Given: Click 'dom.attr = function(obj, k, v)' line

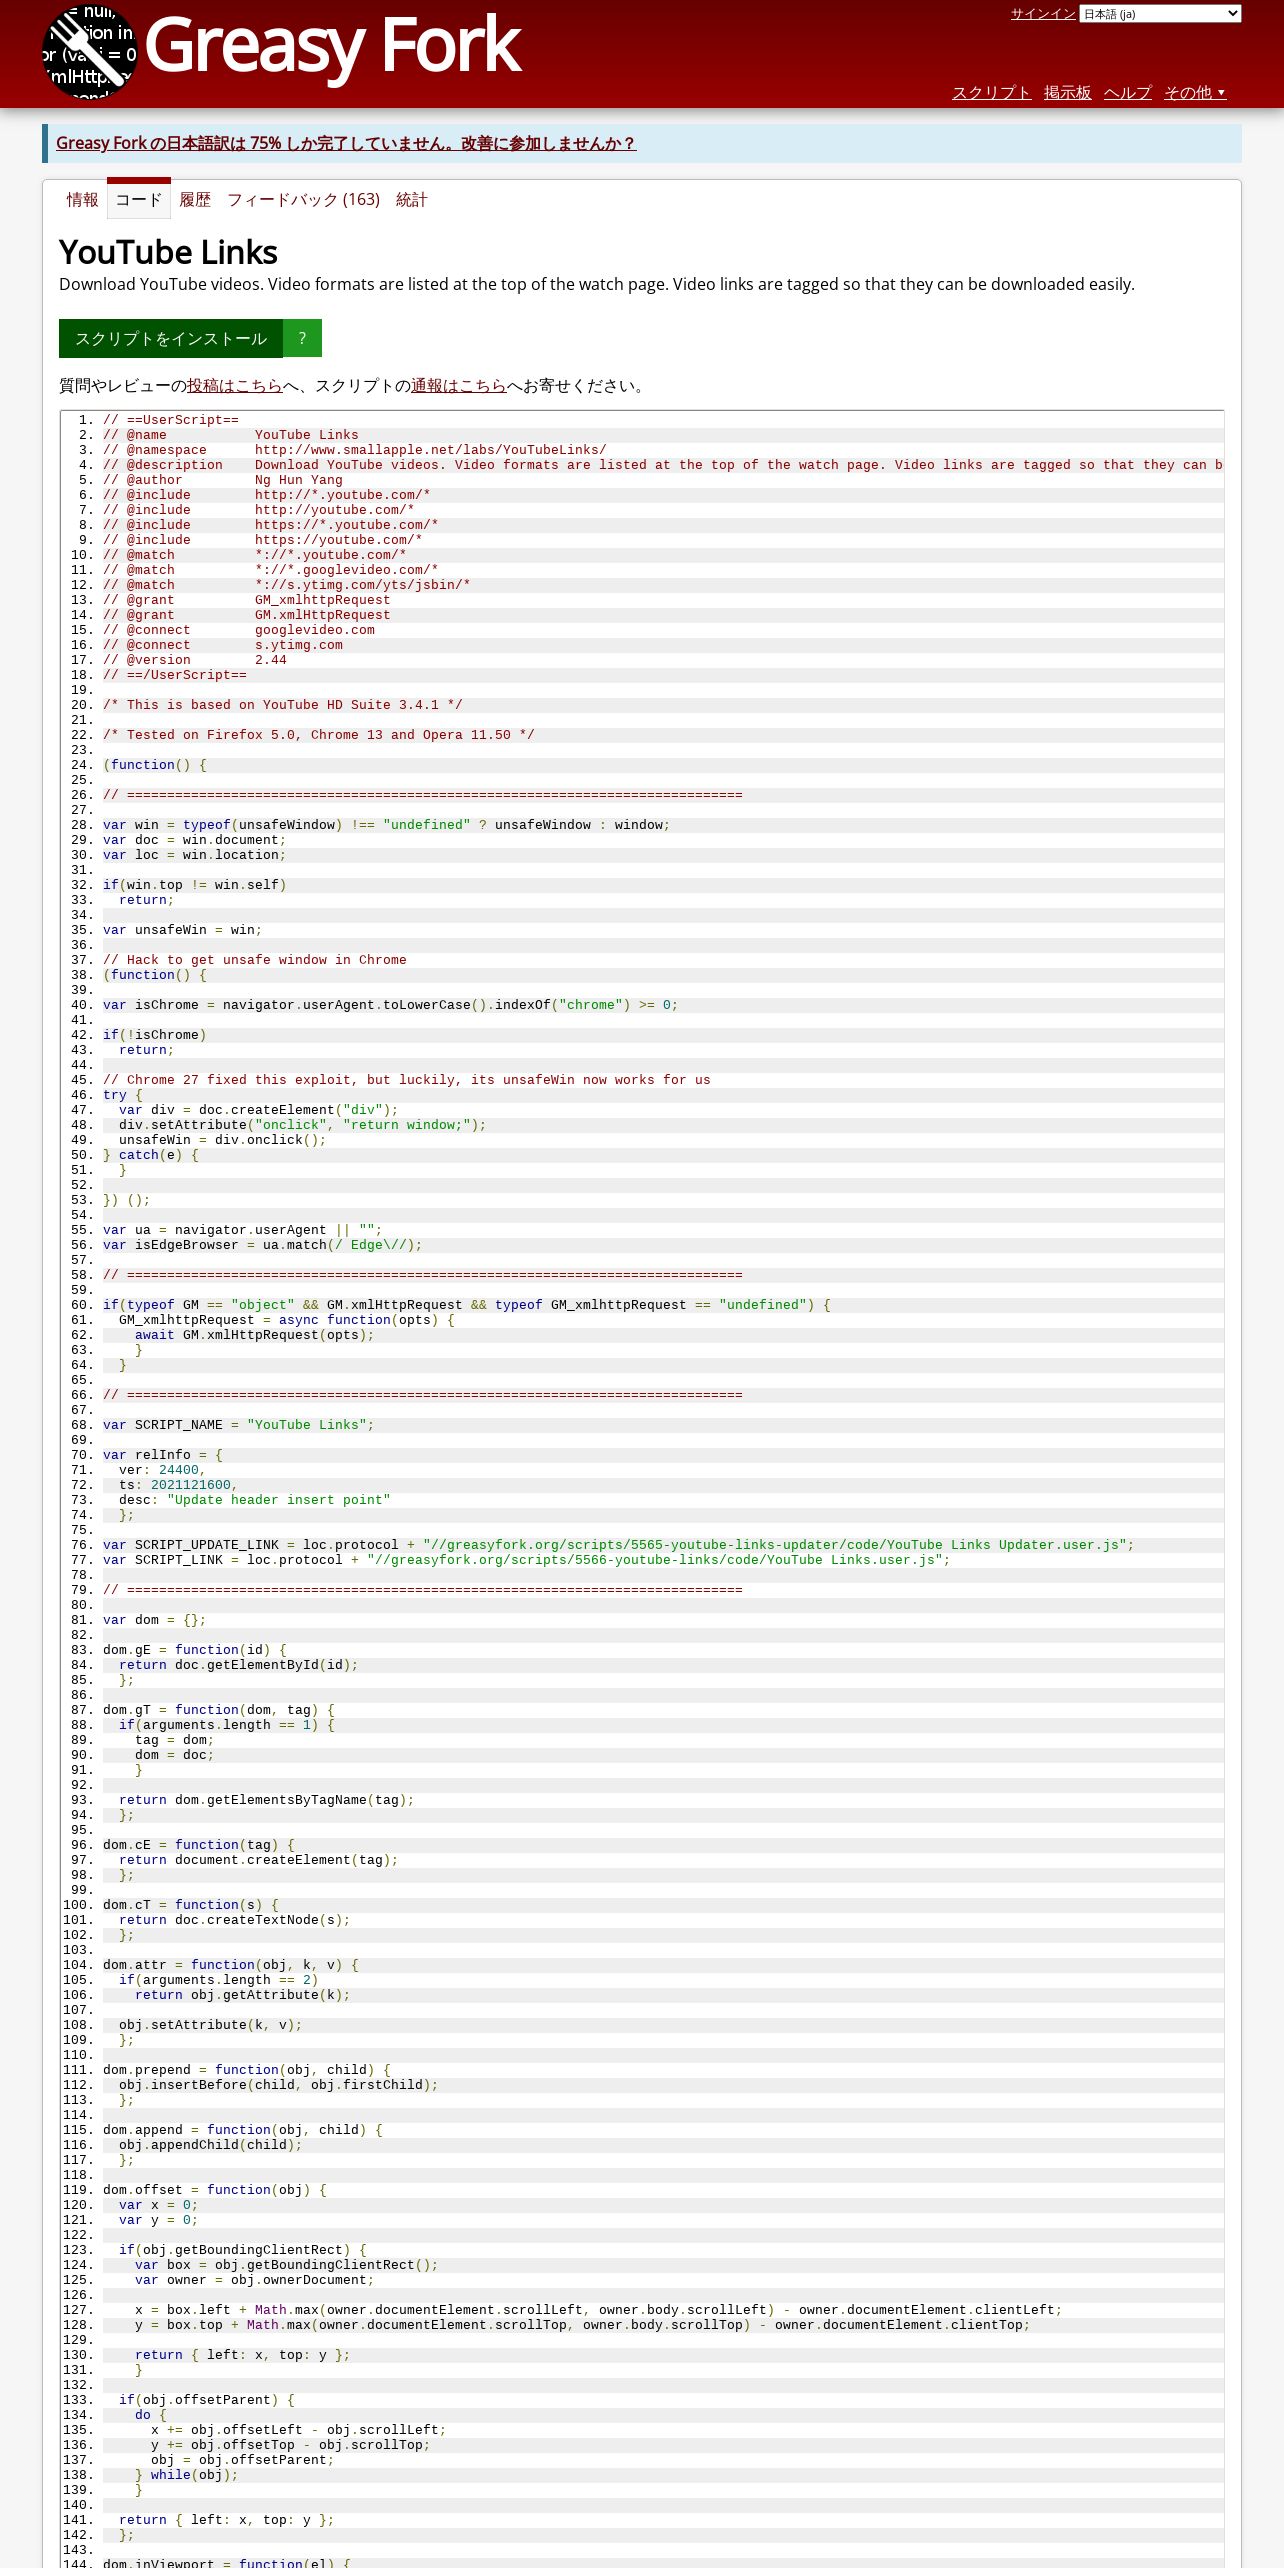Looking at the screenshot, I should click(x=231, y=1965).
